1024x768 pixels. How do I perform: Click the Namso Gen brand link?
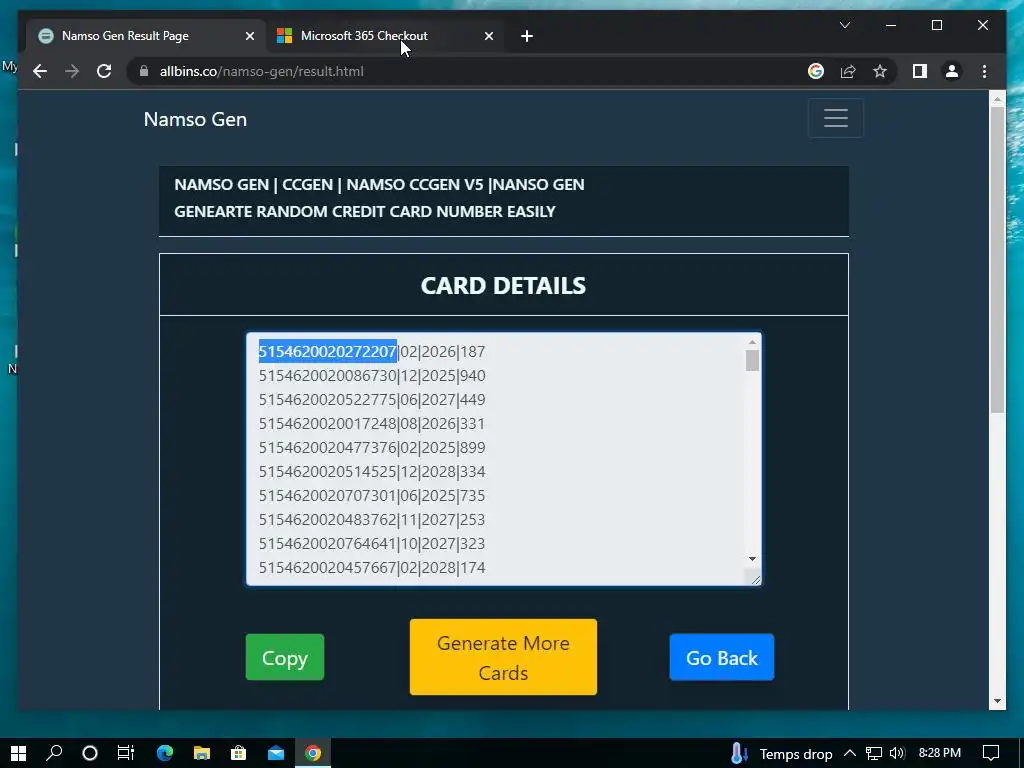(195, 120)
